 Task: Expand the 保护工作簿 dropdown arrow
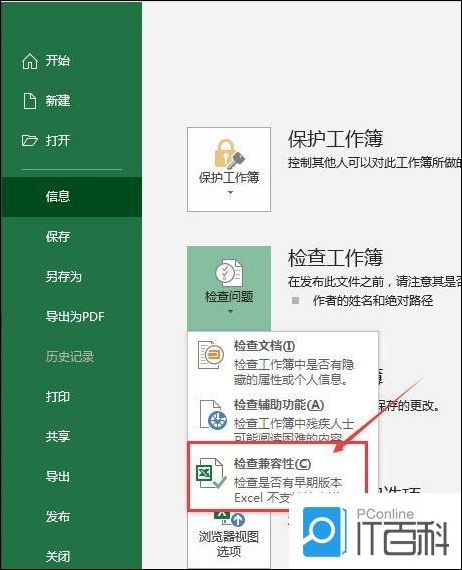click(x=230, y=192)
